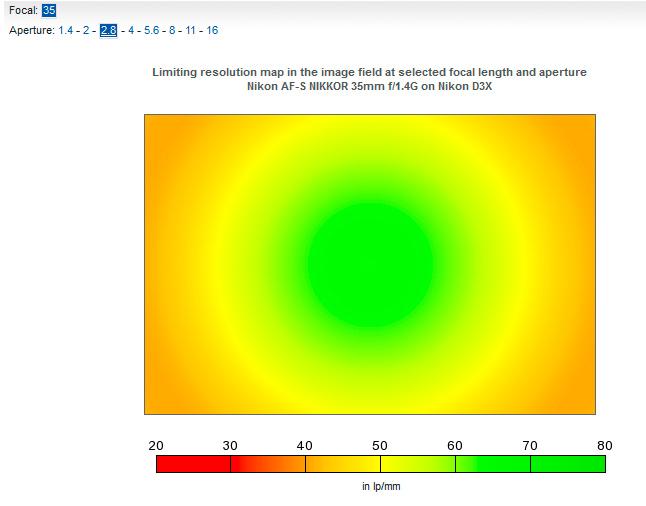Screen dimensions: 646x506
Task: Click the legend value 30
Action: tap(230, 446)
